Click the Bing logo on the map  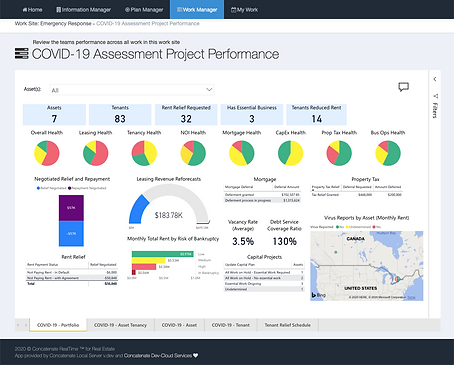point(319,295)
